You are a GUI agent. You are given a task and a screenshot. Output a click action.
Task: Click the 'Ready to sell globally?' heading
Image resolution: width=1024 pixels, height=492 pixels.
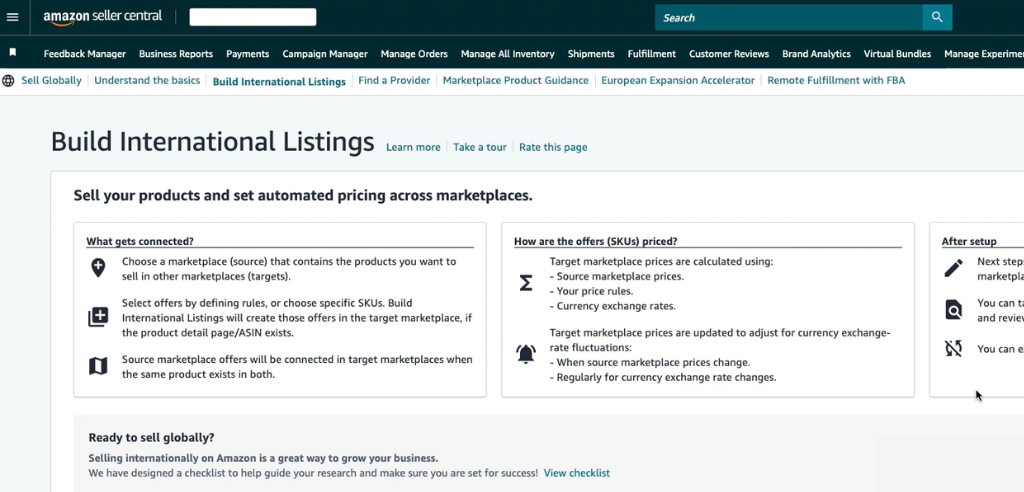click(x=152, y=438)
